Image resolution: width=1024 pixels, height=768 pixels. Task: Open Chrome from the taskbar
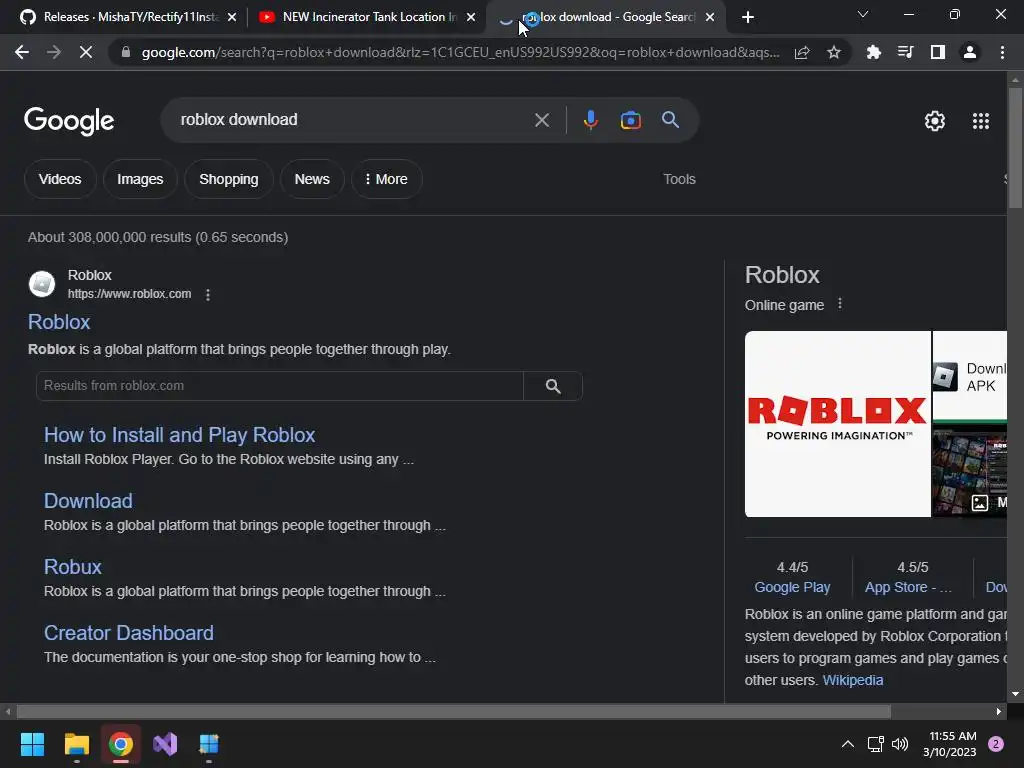[121, 744]
